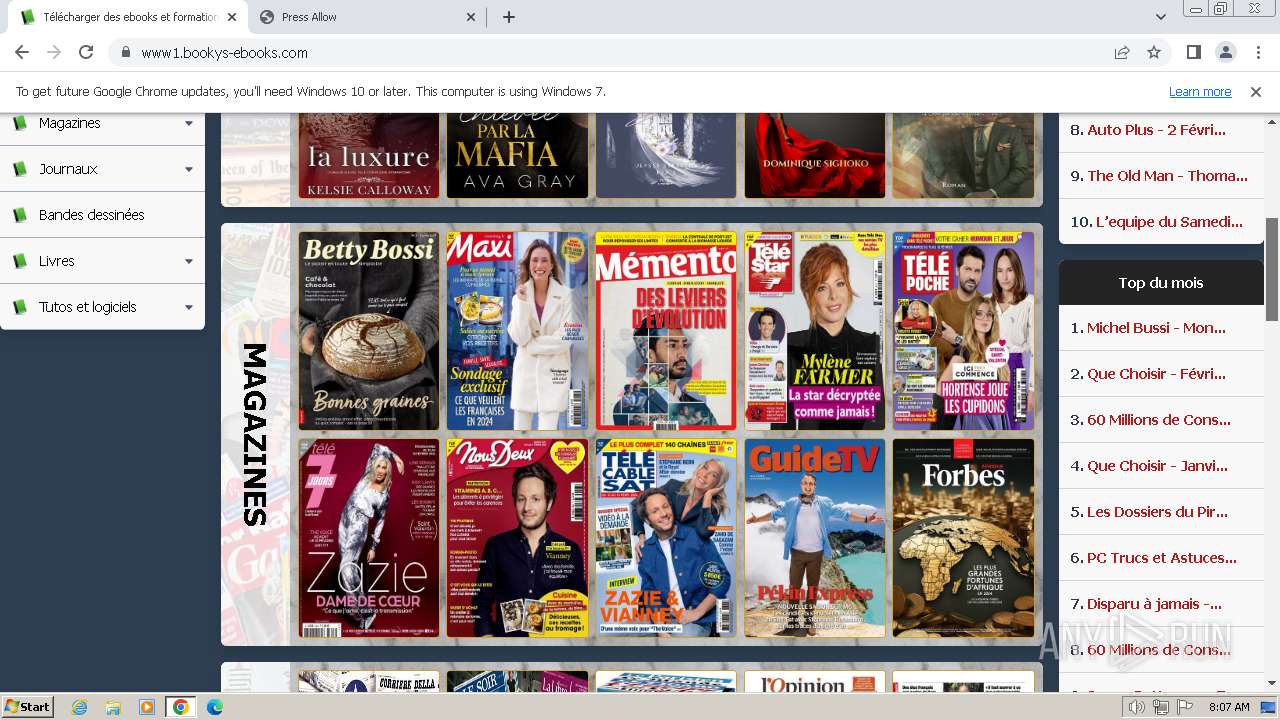Open Les Dossiers du Pir... link

tap(1157, 512)
